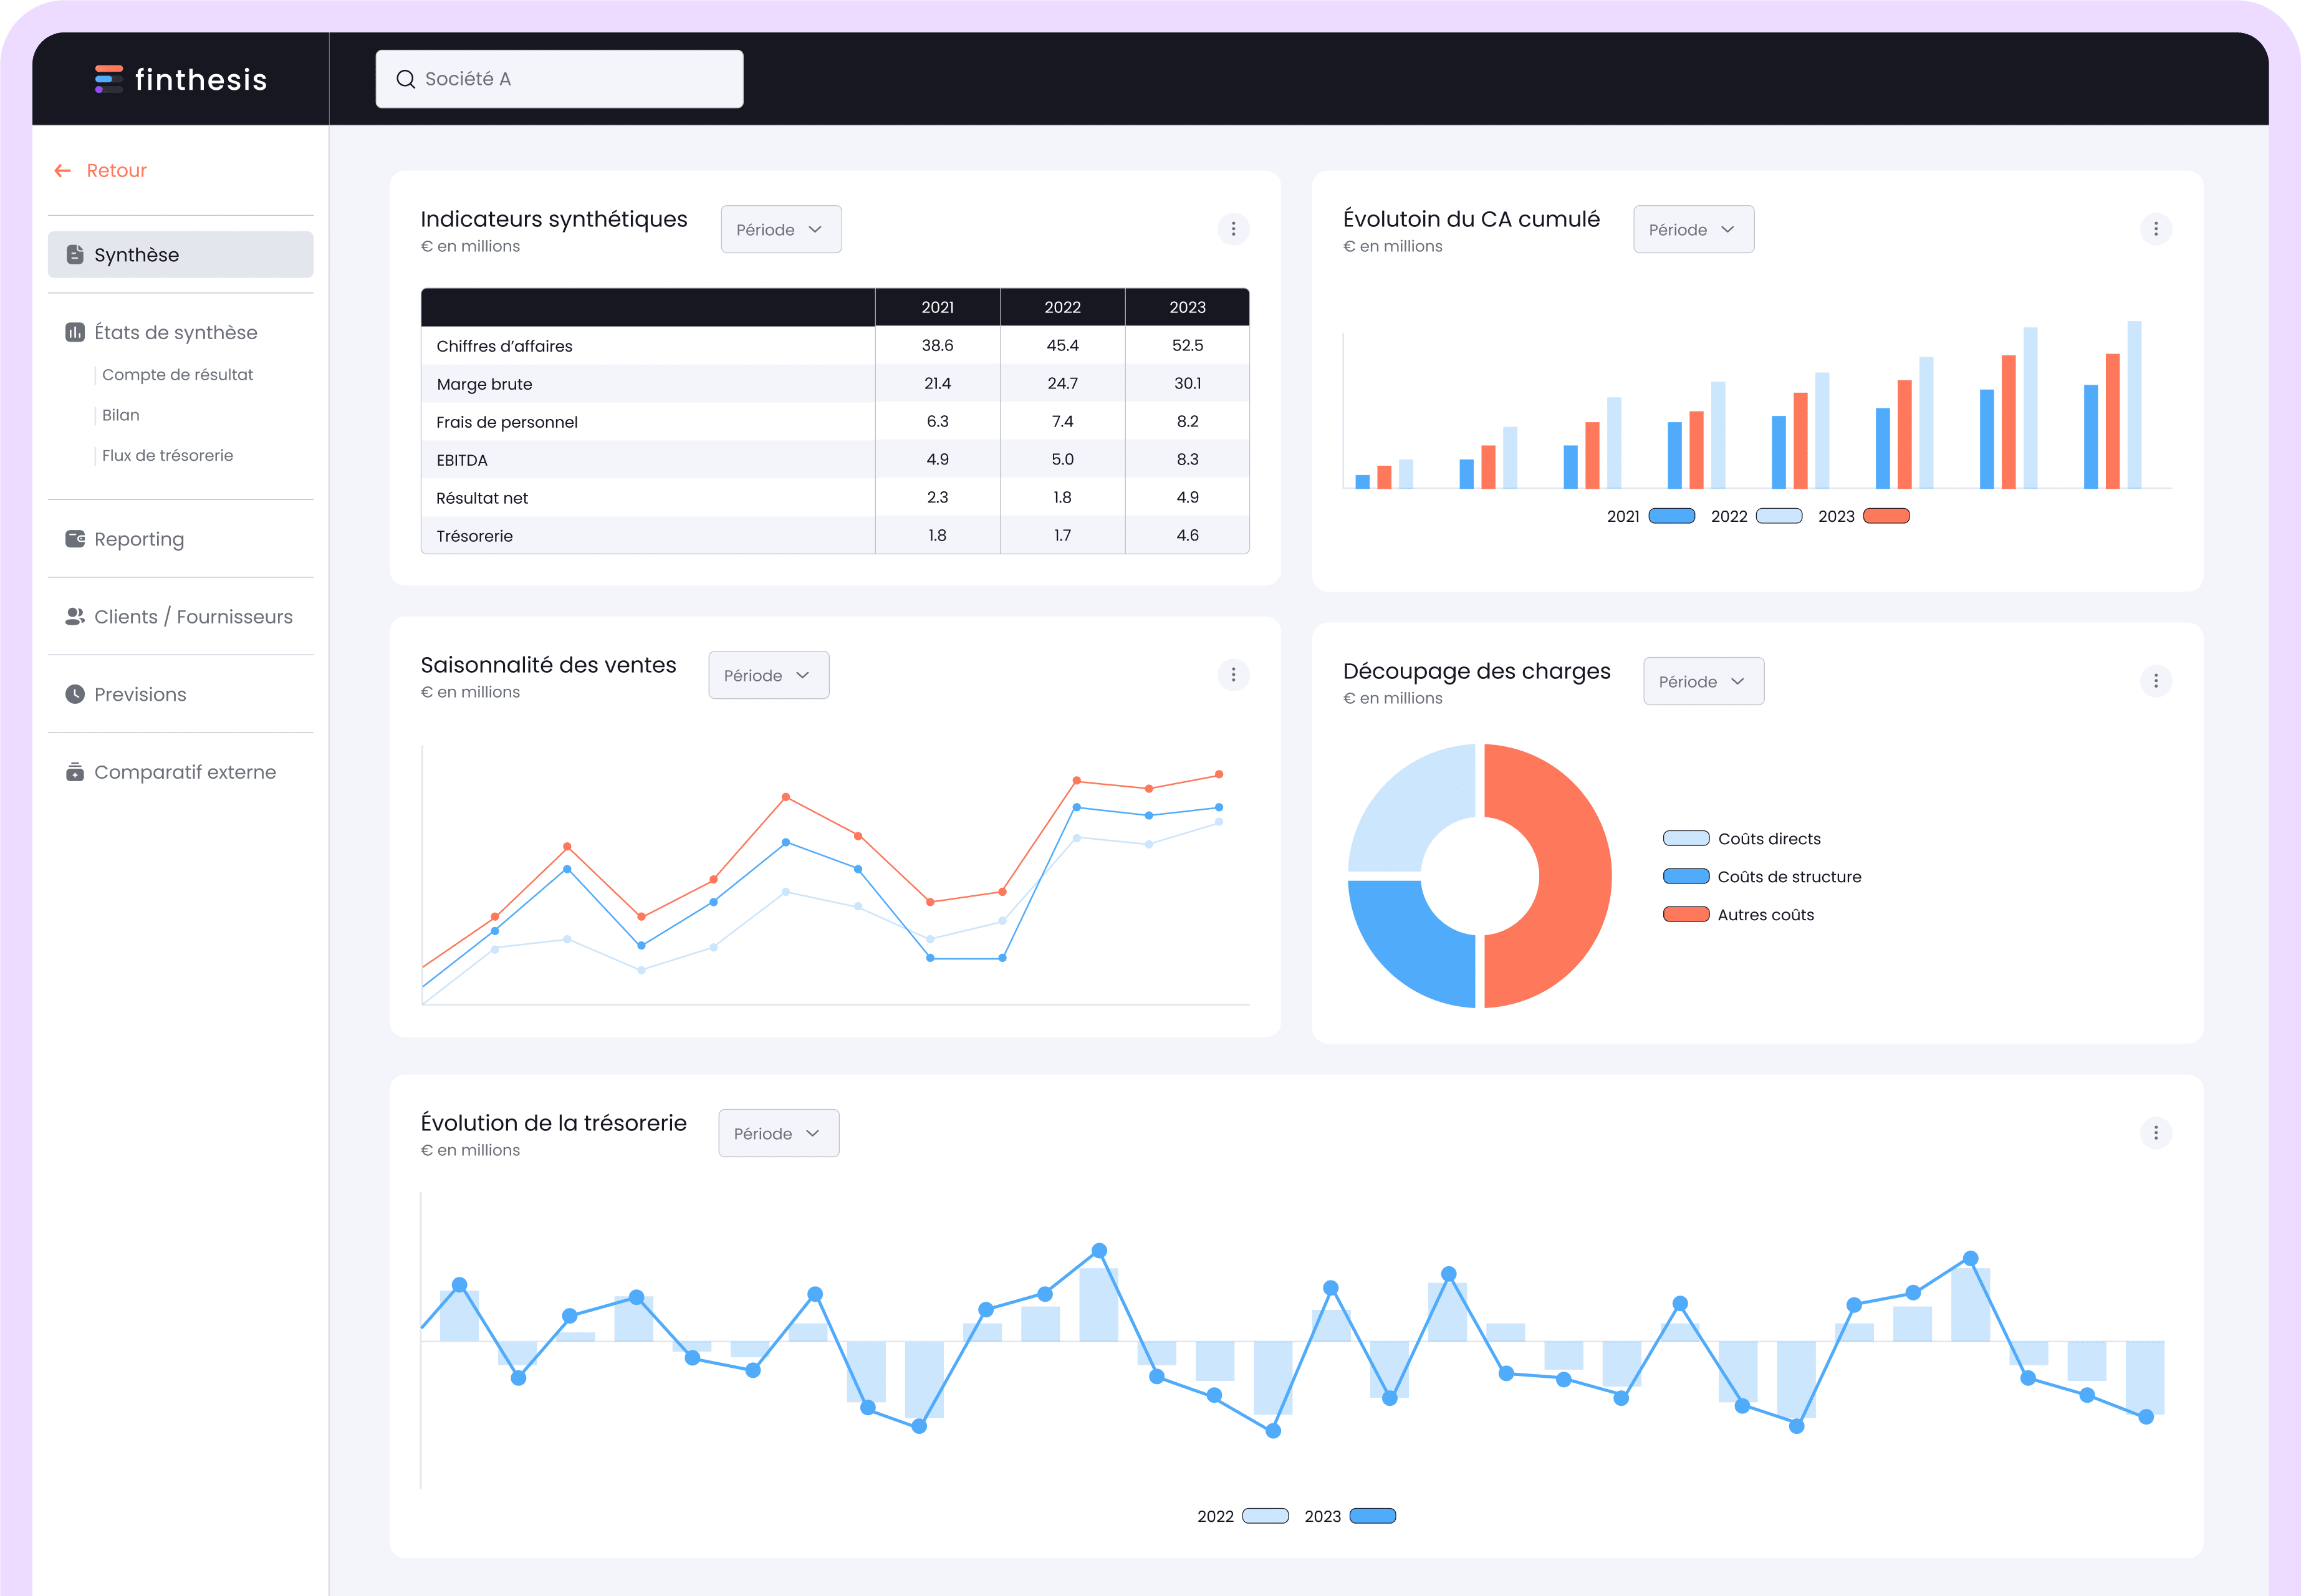Viewport: 2301px width, 1596px height.
Task: Click the Reporting wallet icon
Action: 75,539
